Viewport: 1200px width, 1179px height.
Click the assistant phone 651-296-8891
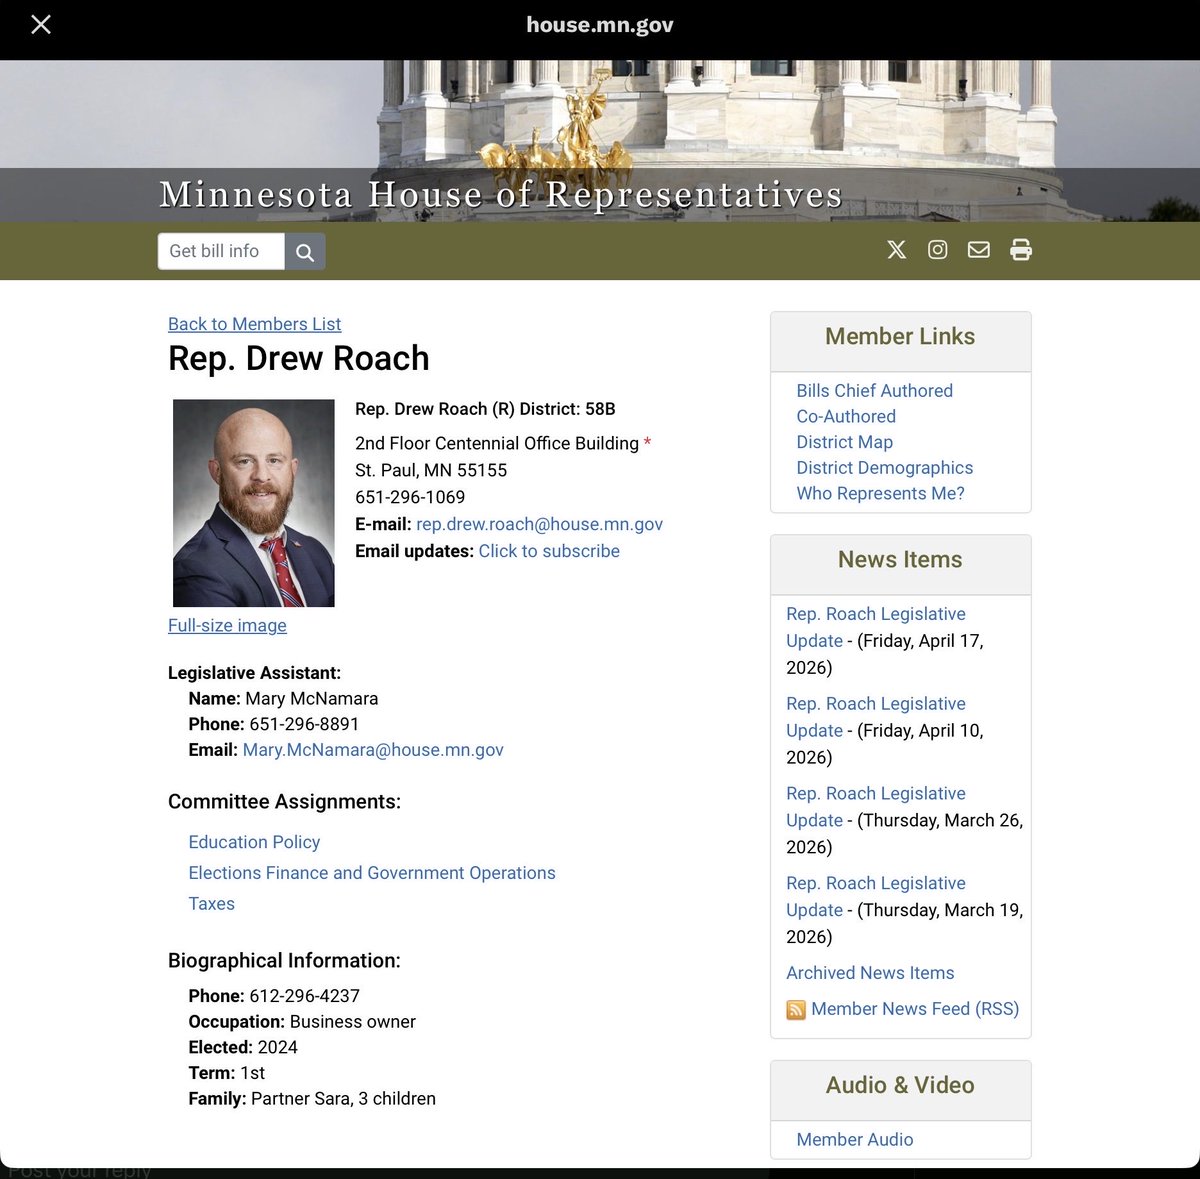[x=304, y=724]
